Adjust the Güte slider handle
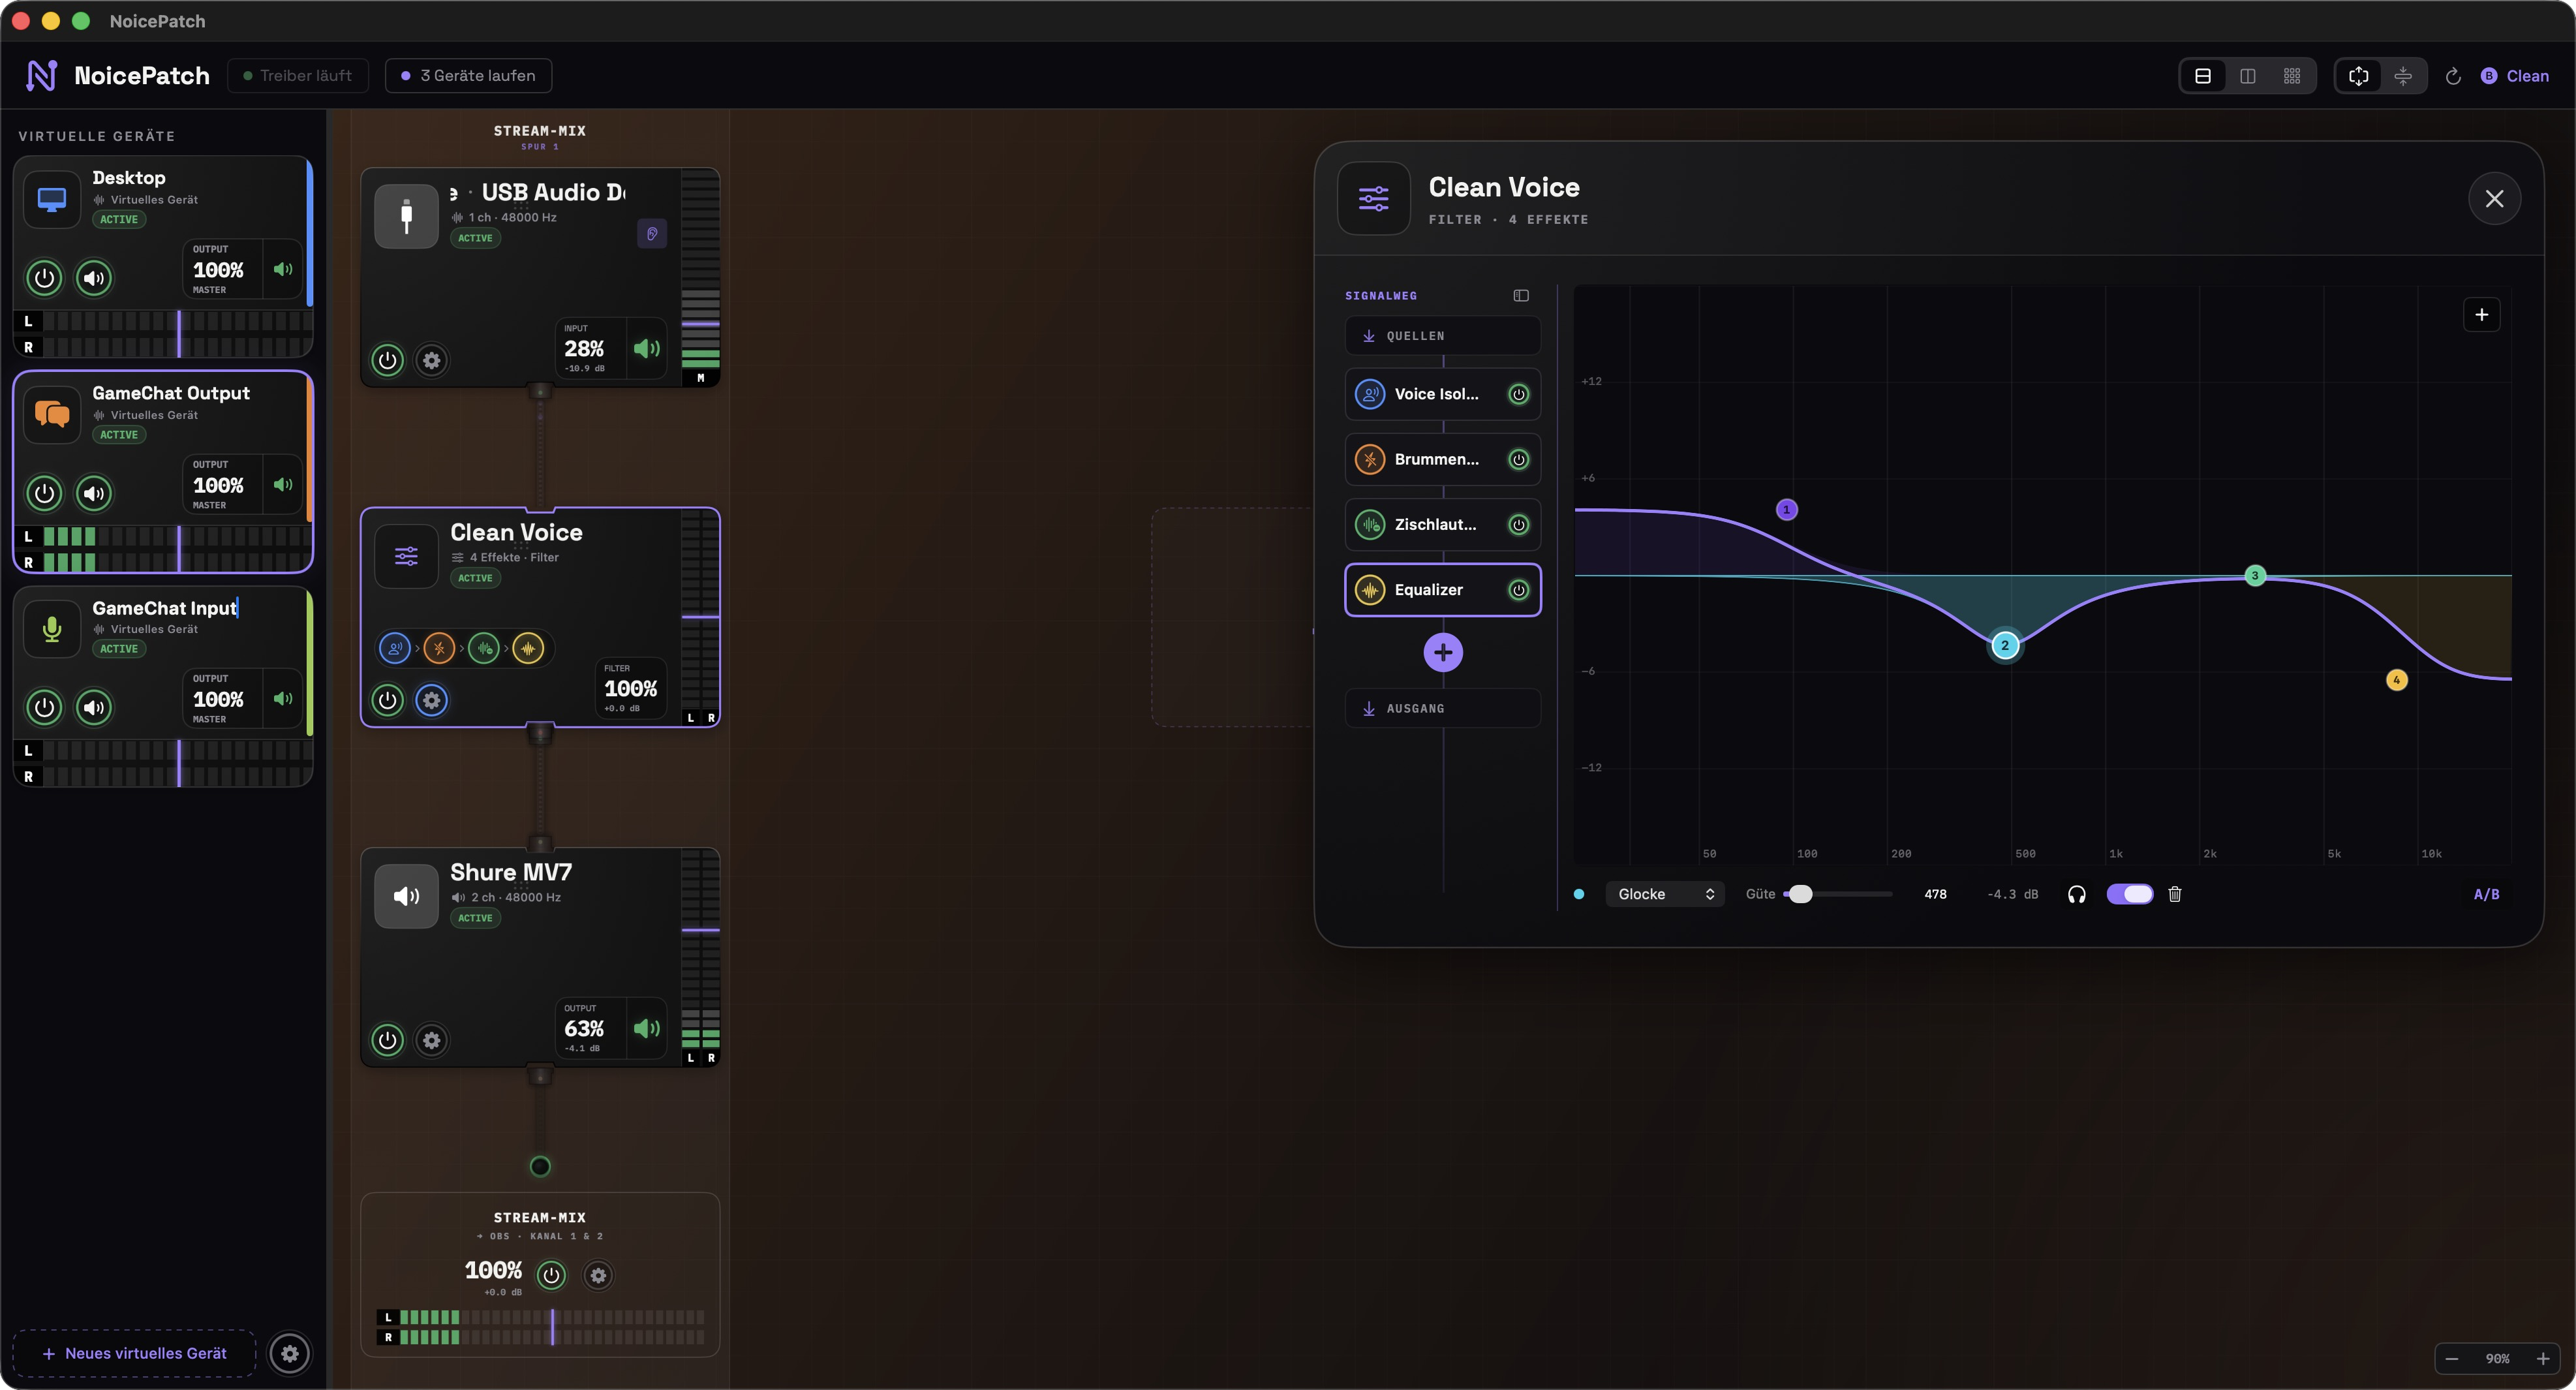The width and height of the screenshot is (2576, 1390). click(1800, 894)
